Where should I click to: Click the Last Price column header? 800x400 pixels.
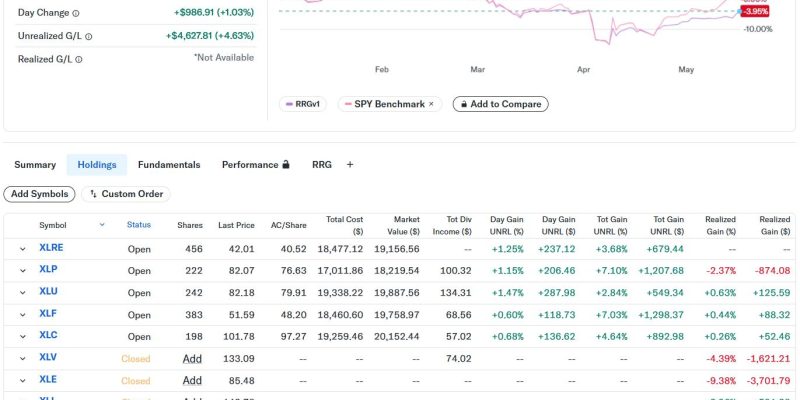pyautogui.click(x=236, y=226)
